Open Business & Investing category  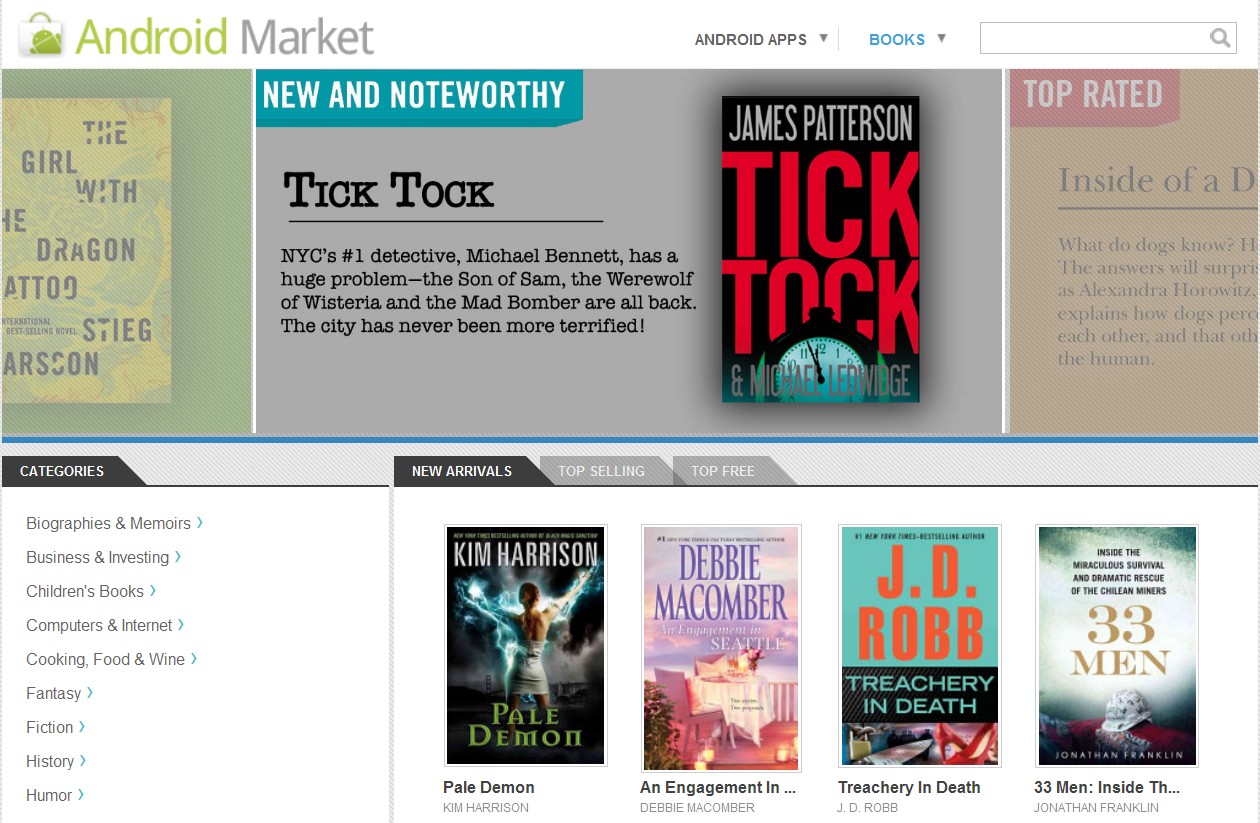(97, 557)
